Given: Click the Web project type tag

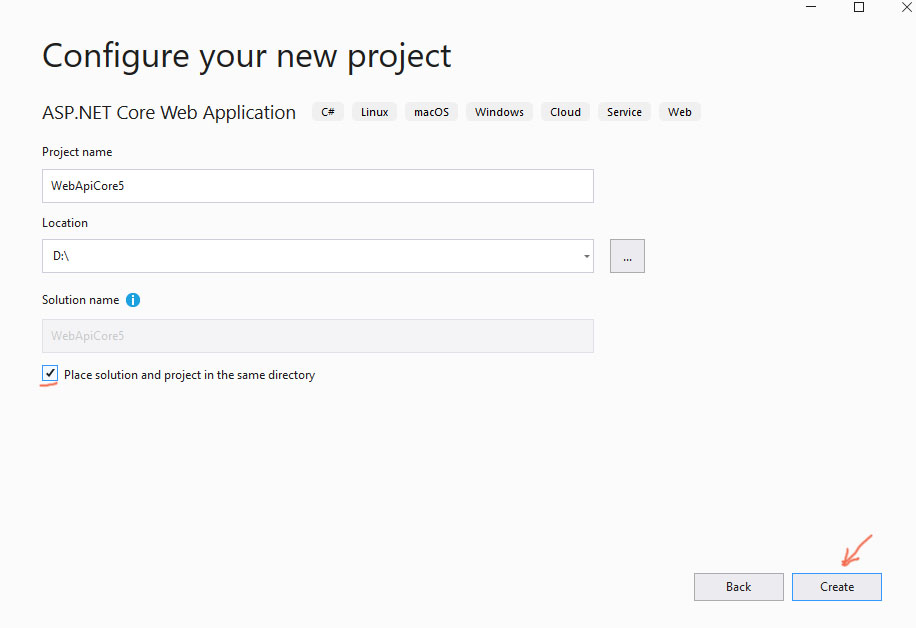Looking at the screenshot, I should 680,112.
